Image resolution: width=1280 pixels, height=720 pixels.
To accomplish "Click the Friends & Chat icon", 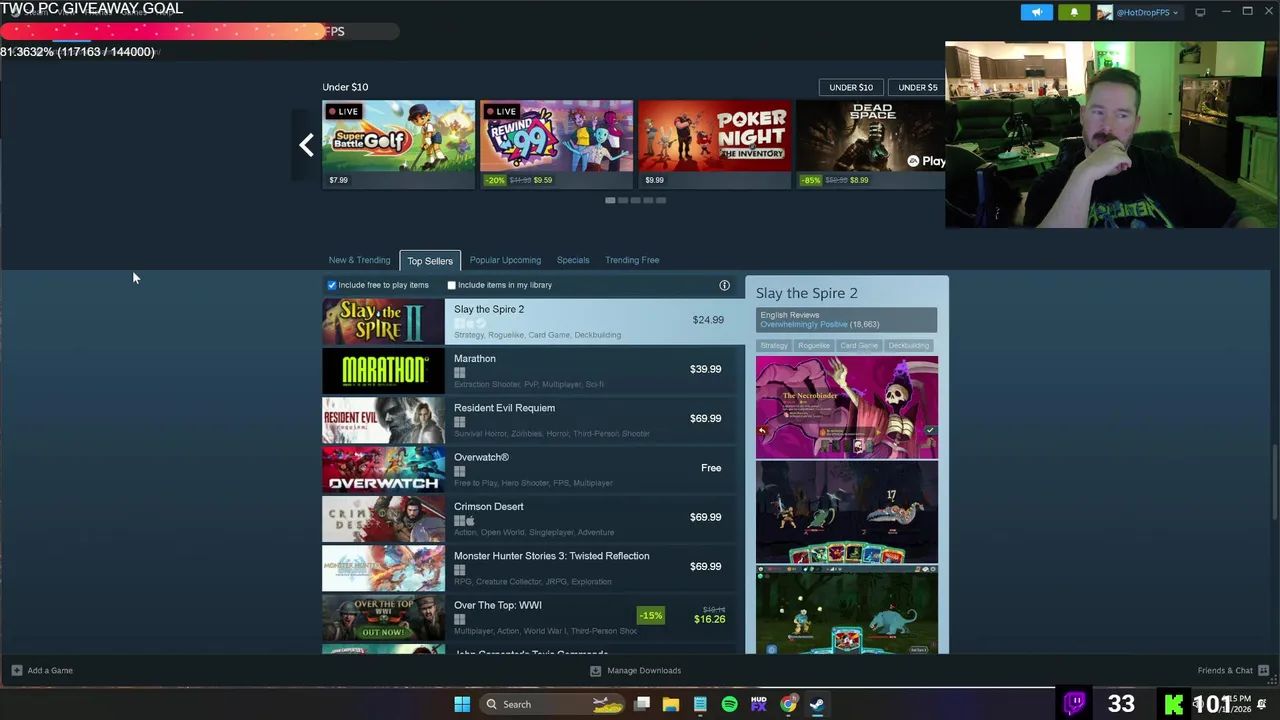I will (1263, 670).
